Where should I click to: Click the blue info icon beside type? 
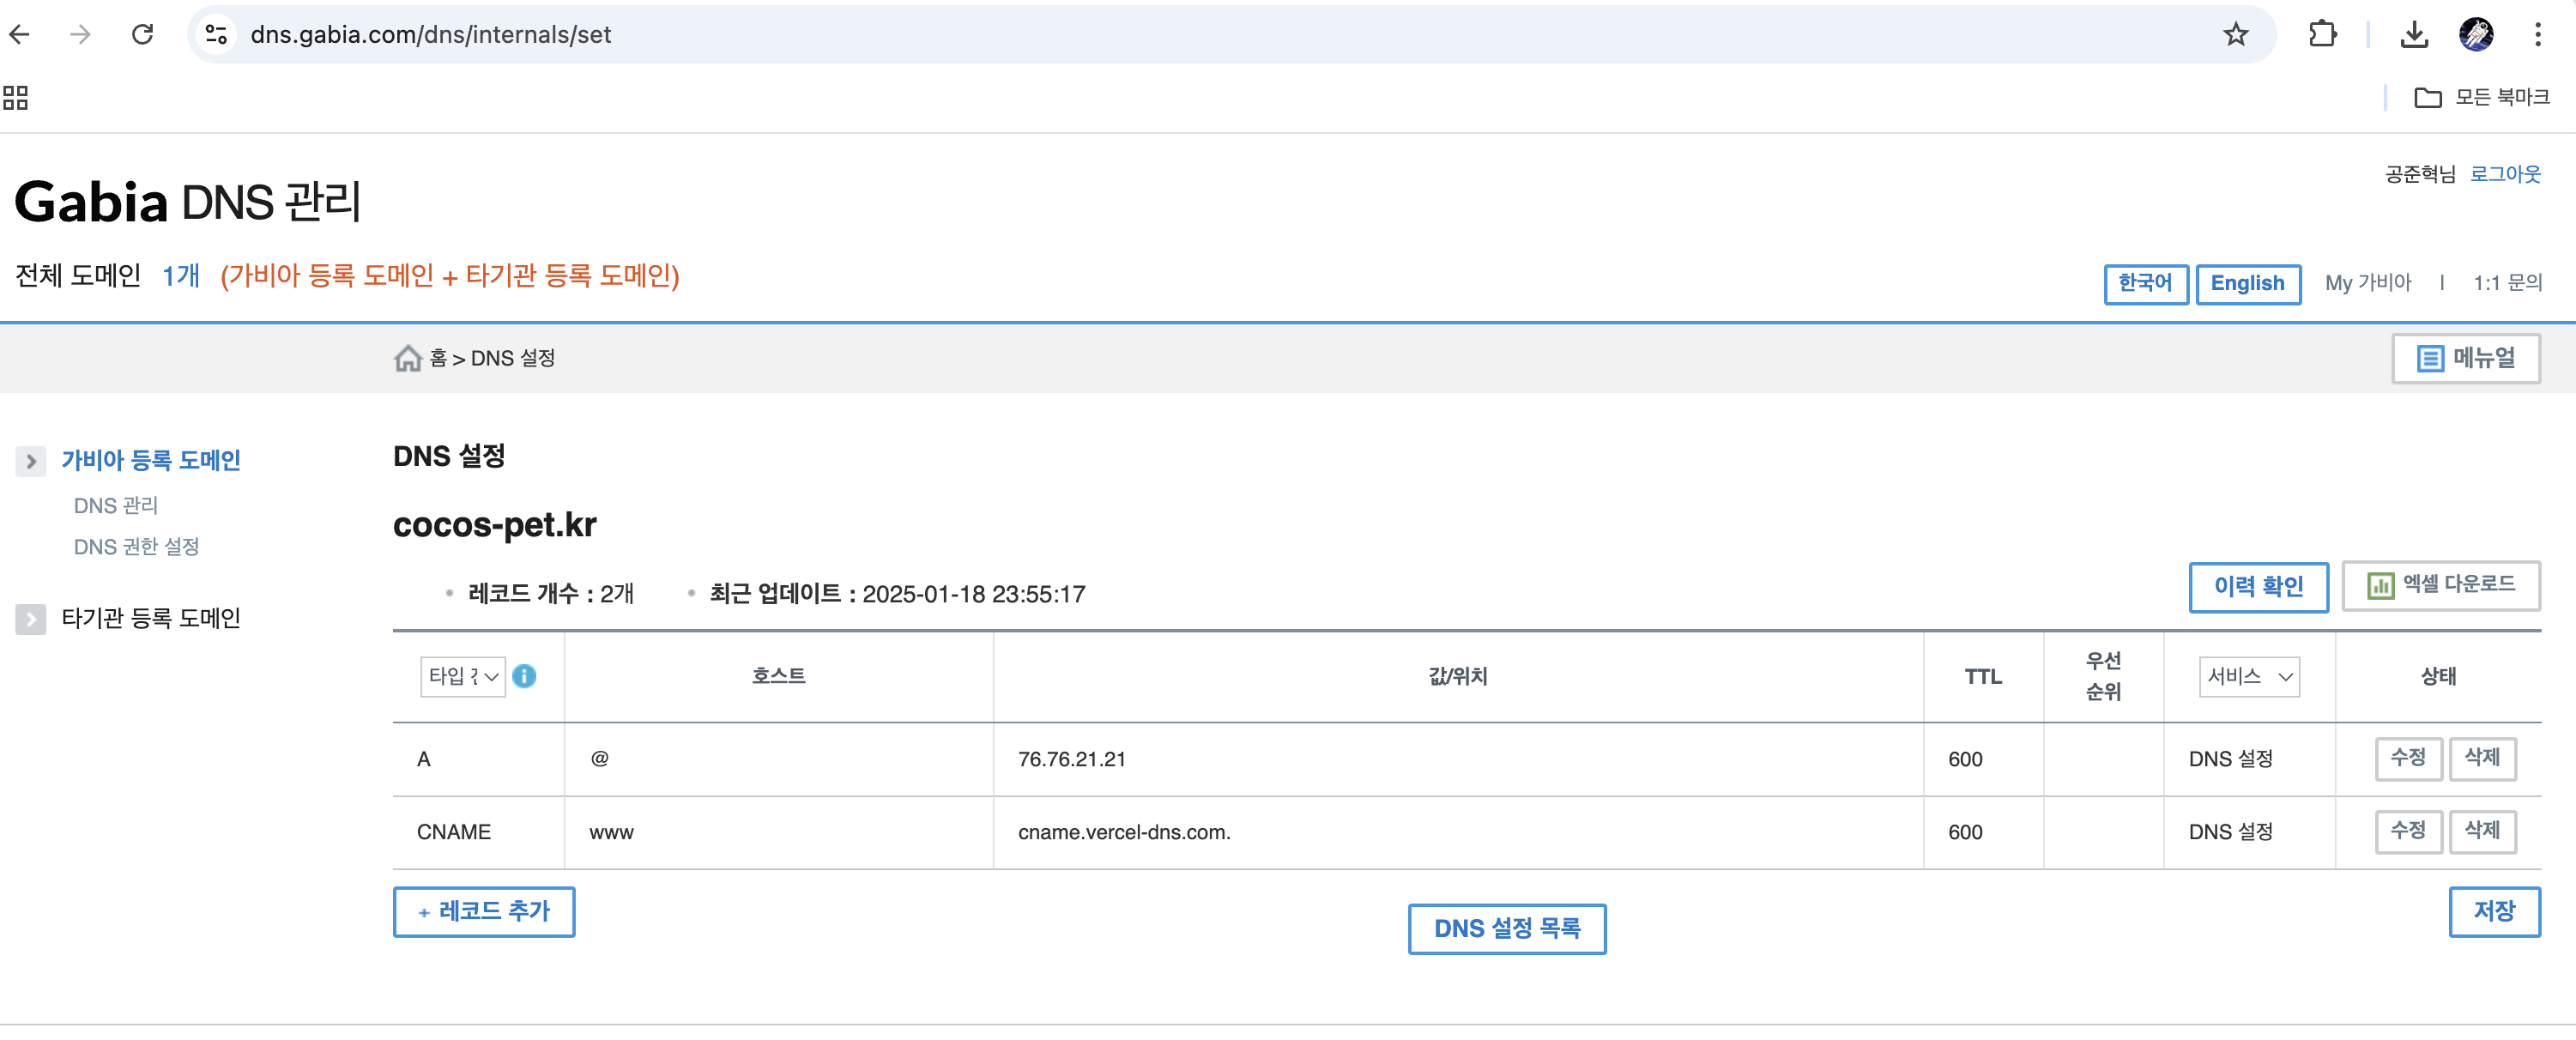pos(524,676)
